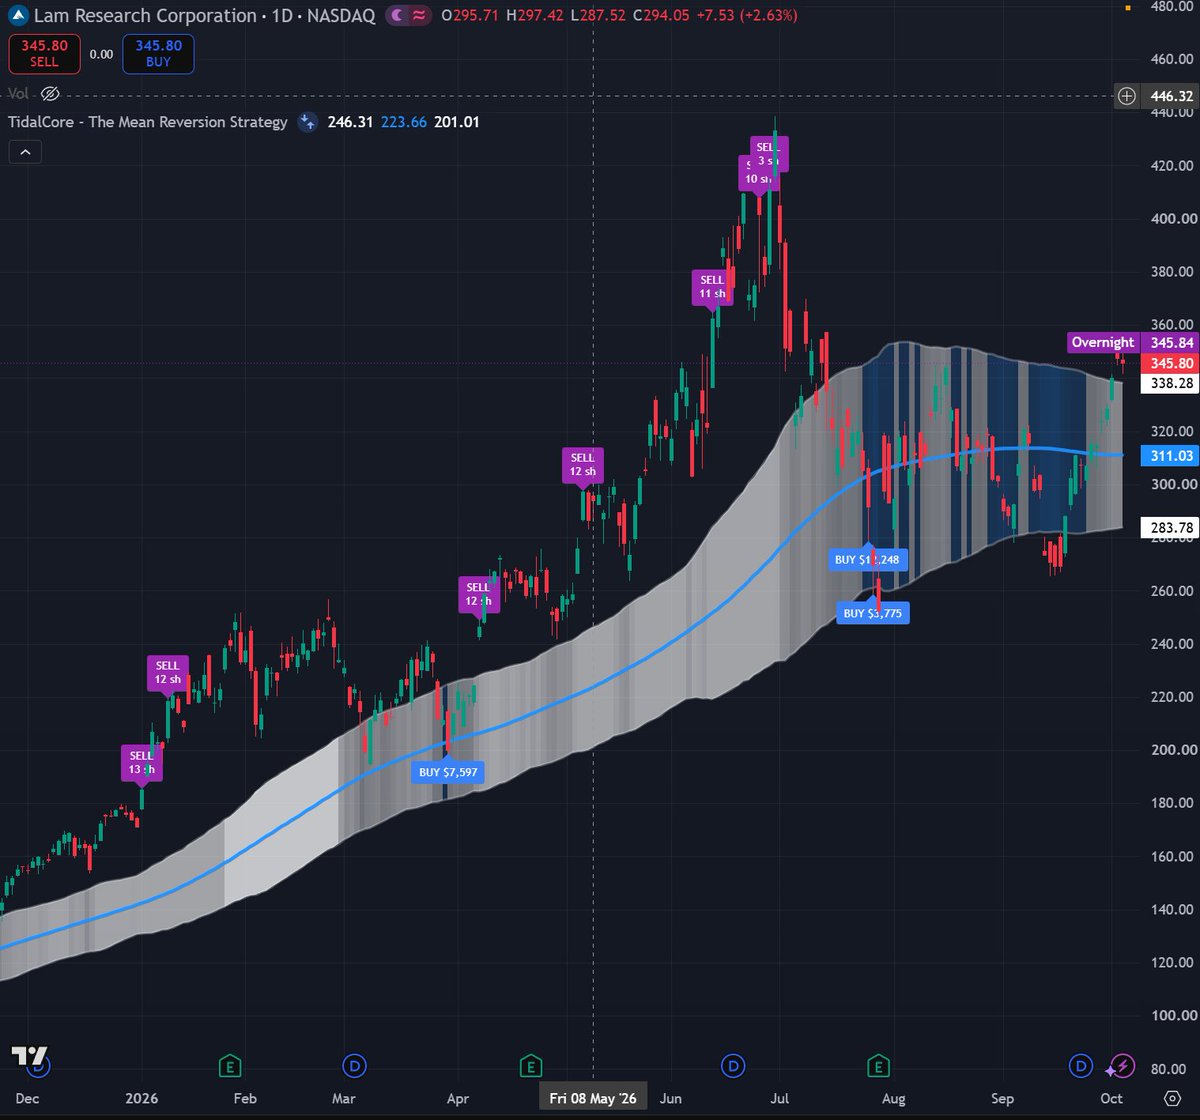Click the earnings E icon near late April

[531, 1066]
